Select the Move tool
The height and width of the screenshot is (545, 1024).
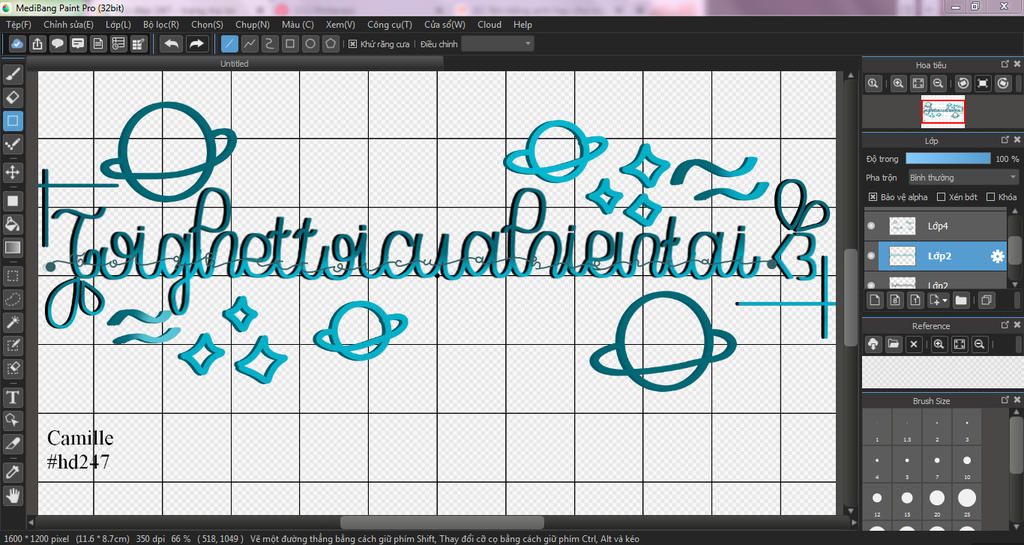tap(12, 172)
